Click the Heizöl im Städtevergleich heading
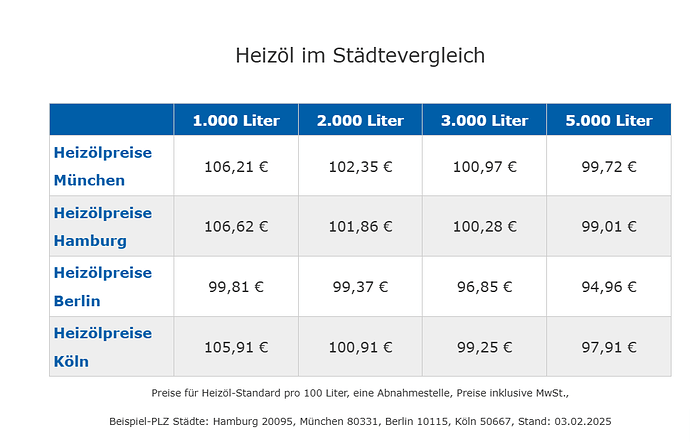Image resolution: width=690 pixels, height=442 pixels. pyautogui.click(x=360, y=55)
